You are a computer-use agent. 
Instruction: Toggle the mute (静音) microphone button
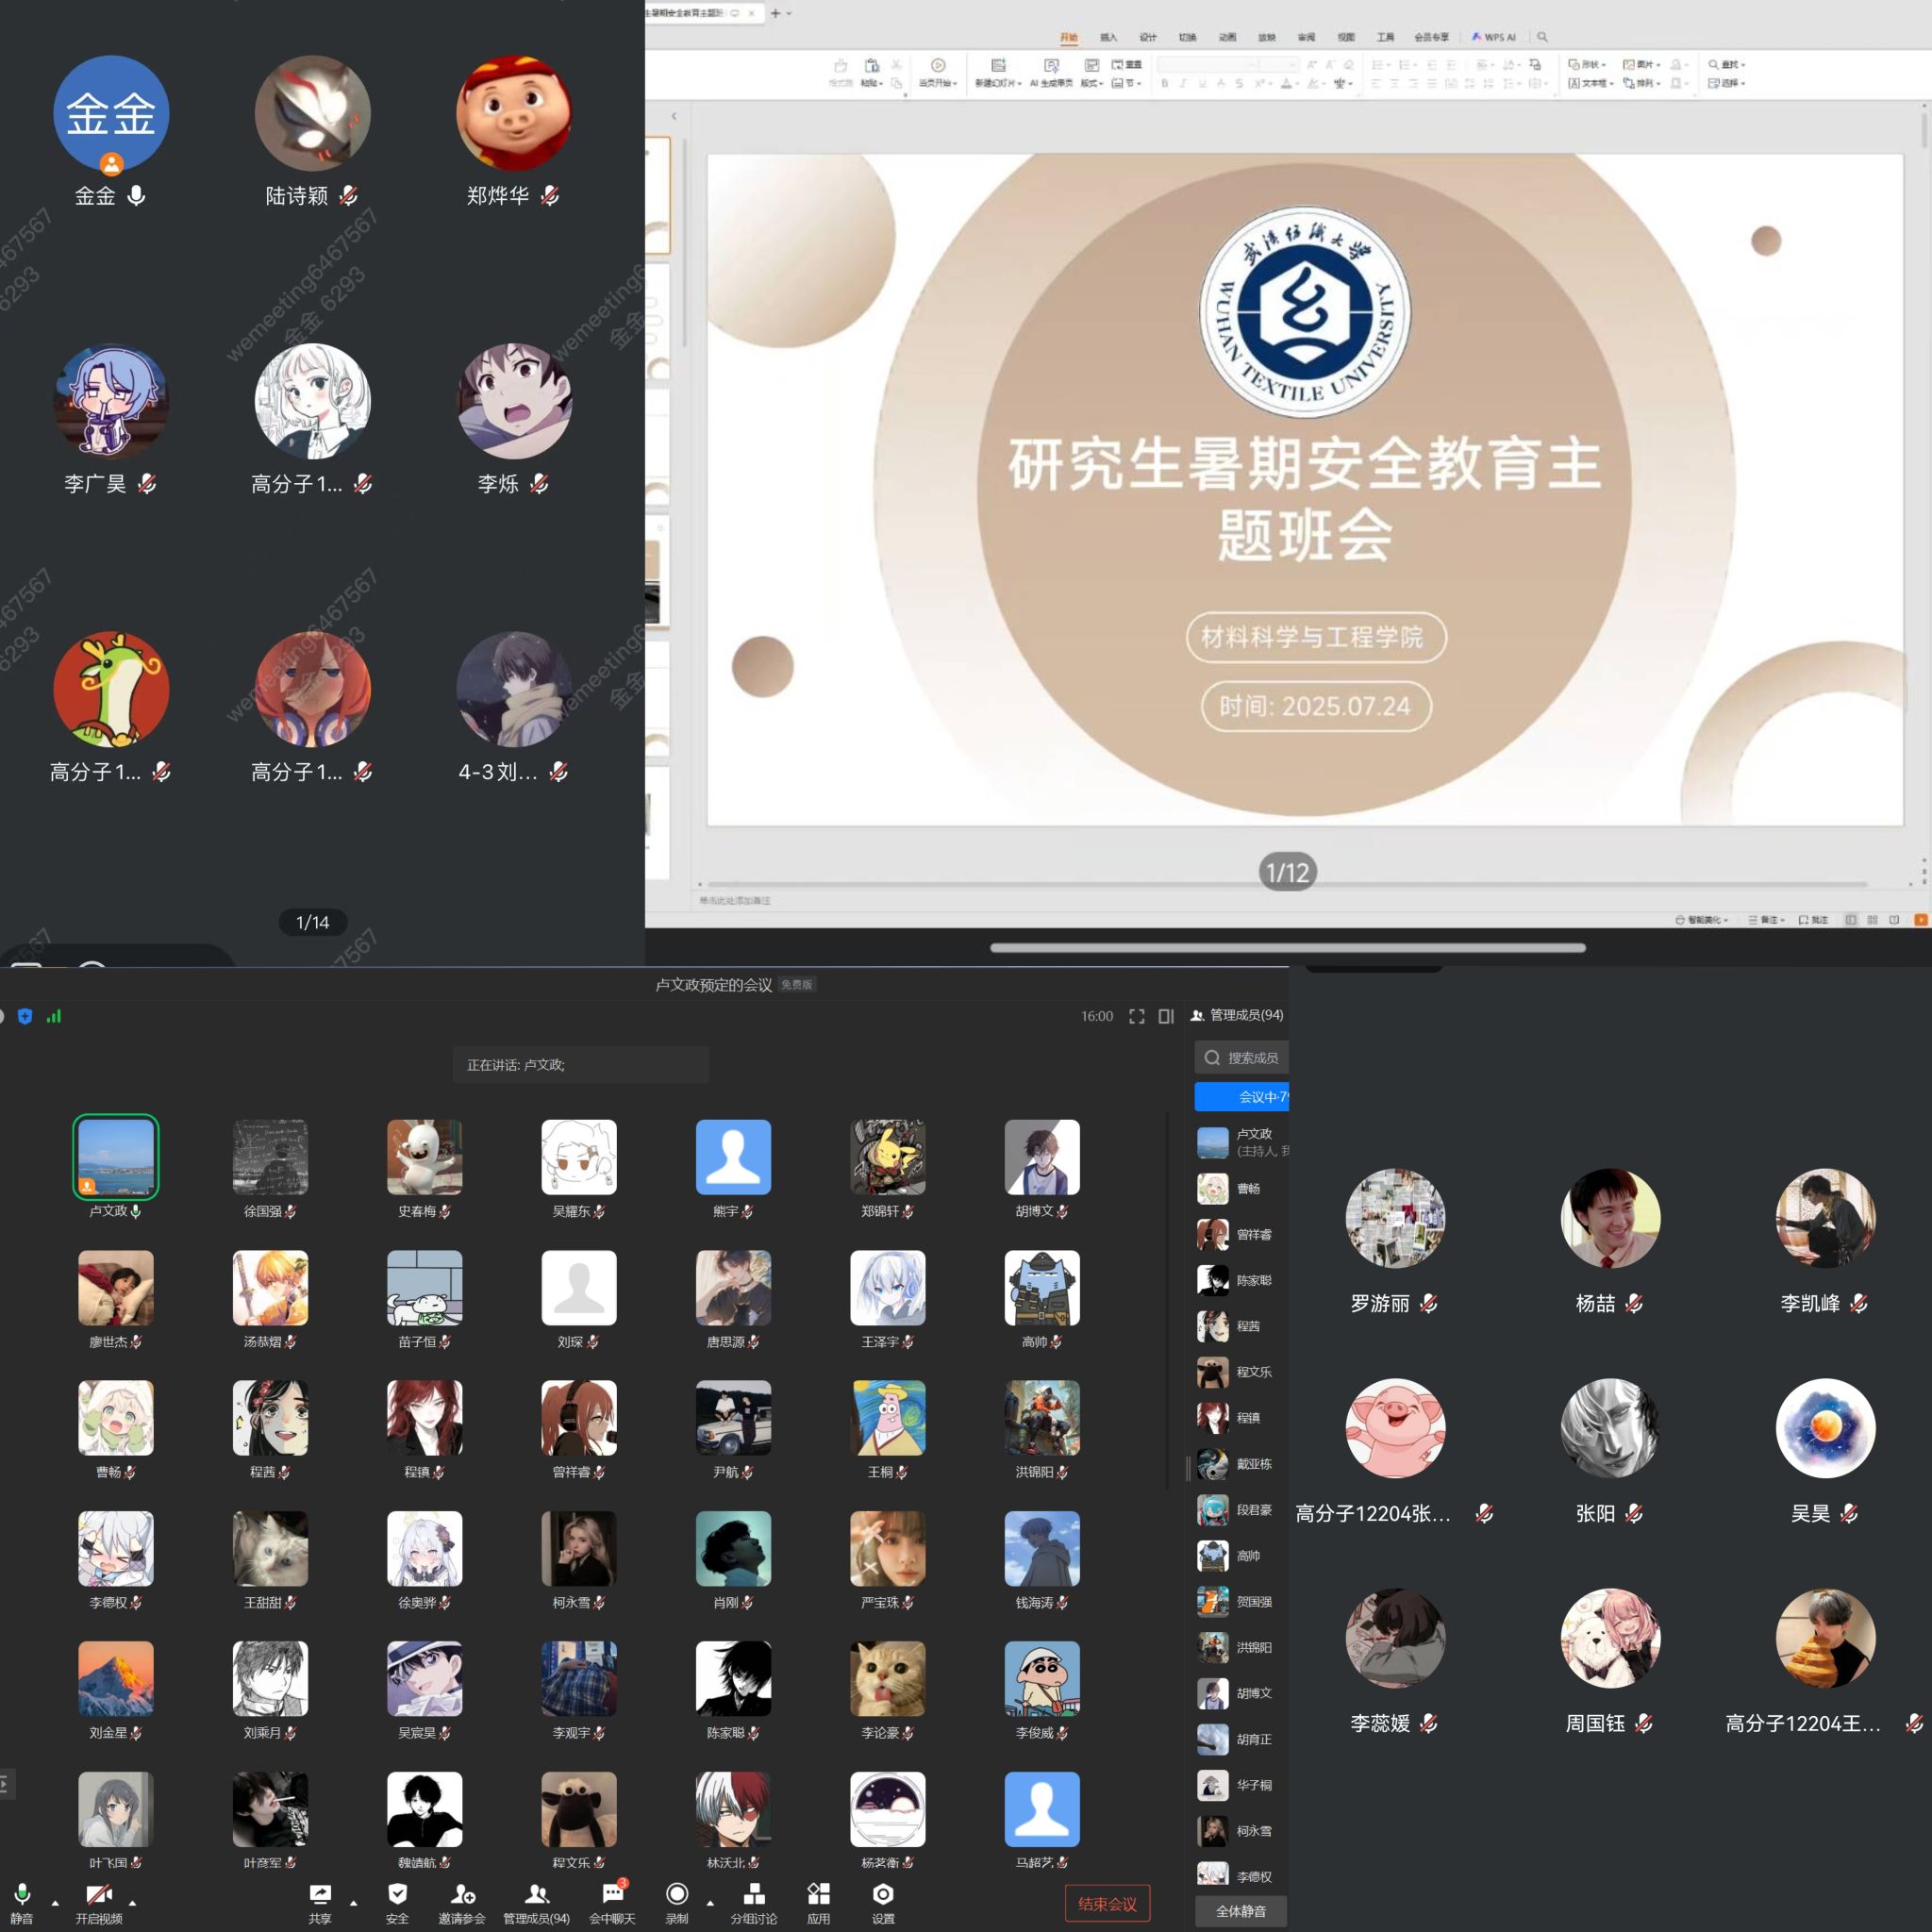(22, 1894)
